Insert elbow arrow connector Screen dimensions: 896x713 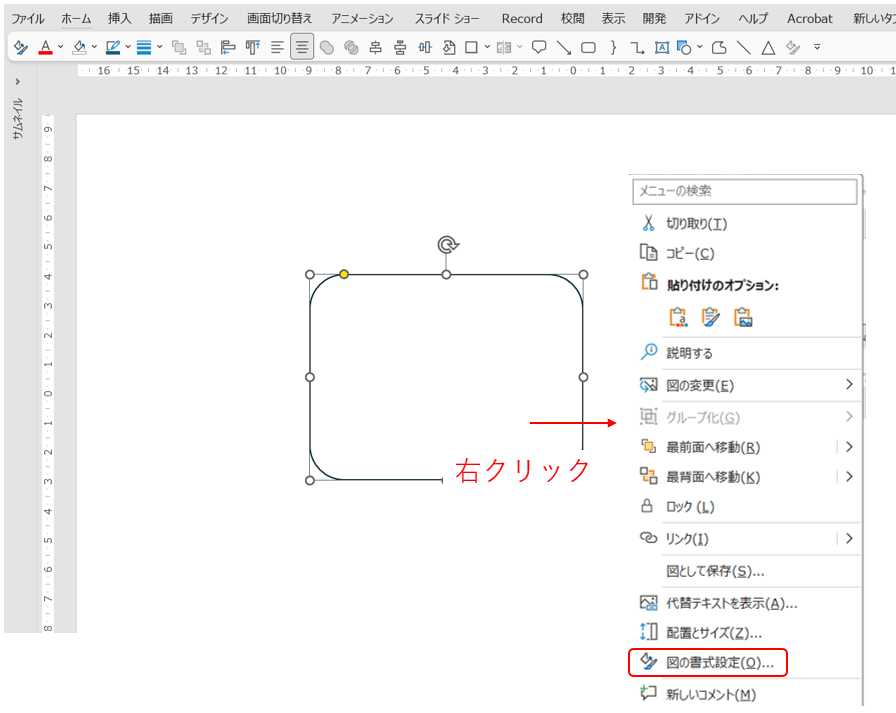point(637,47)
